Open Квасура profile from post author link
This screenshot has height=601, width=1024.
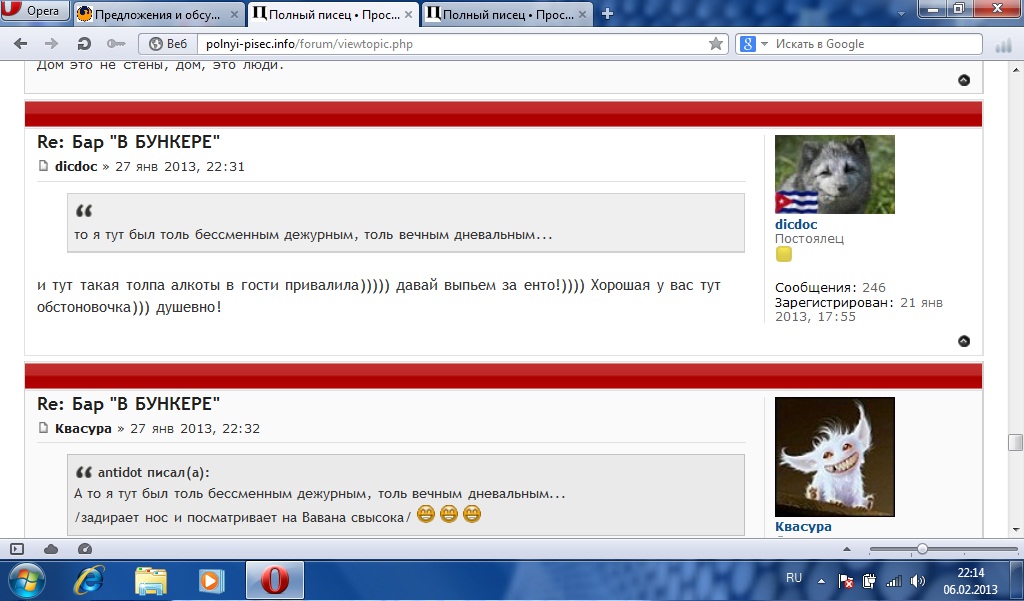click(83, 429)
